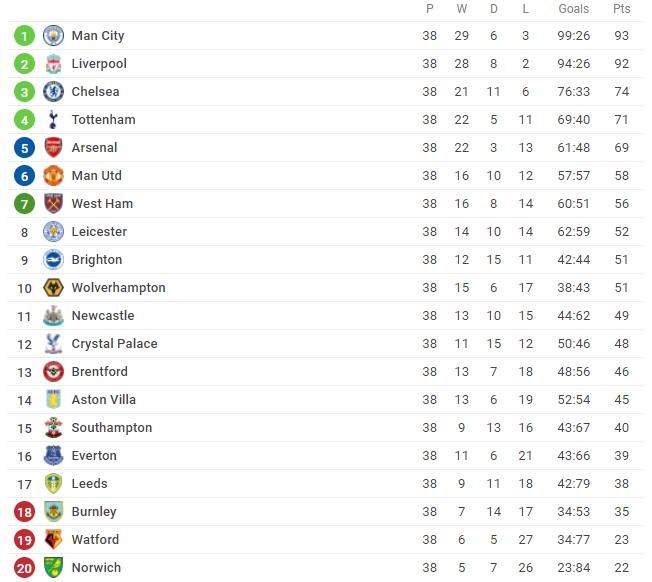Click the Man Utd club crest
652x582 pixels.
tap(53, 176)
